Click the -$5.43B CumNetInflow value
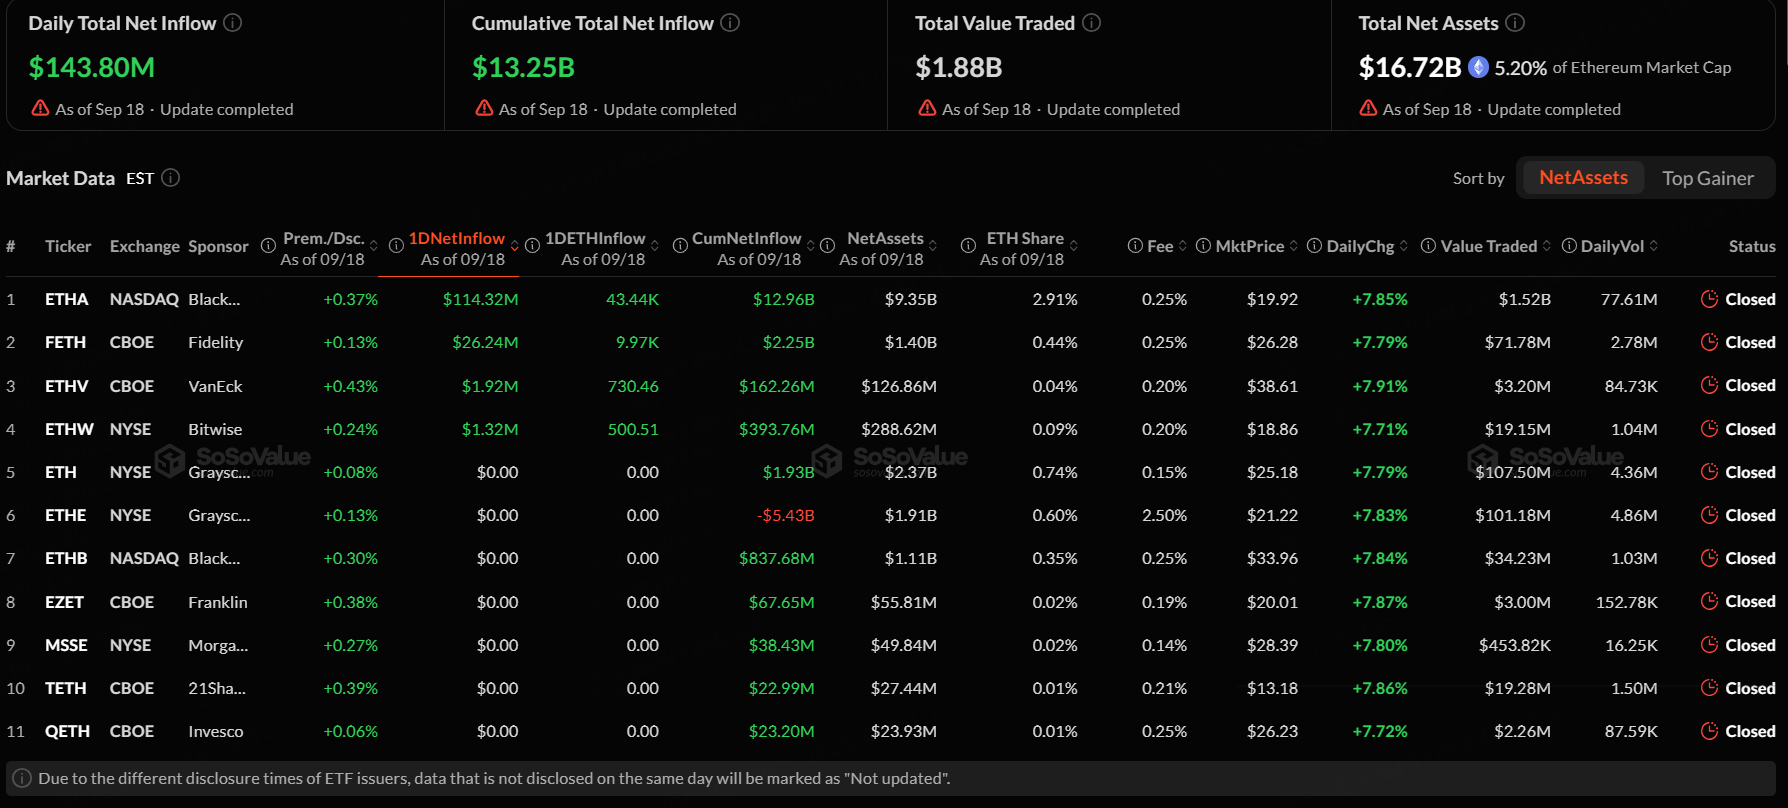Image resolution: width=1788 pixels, height=808 pixels. click(x=785, y=515)
